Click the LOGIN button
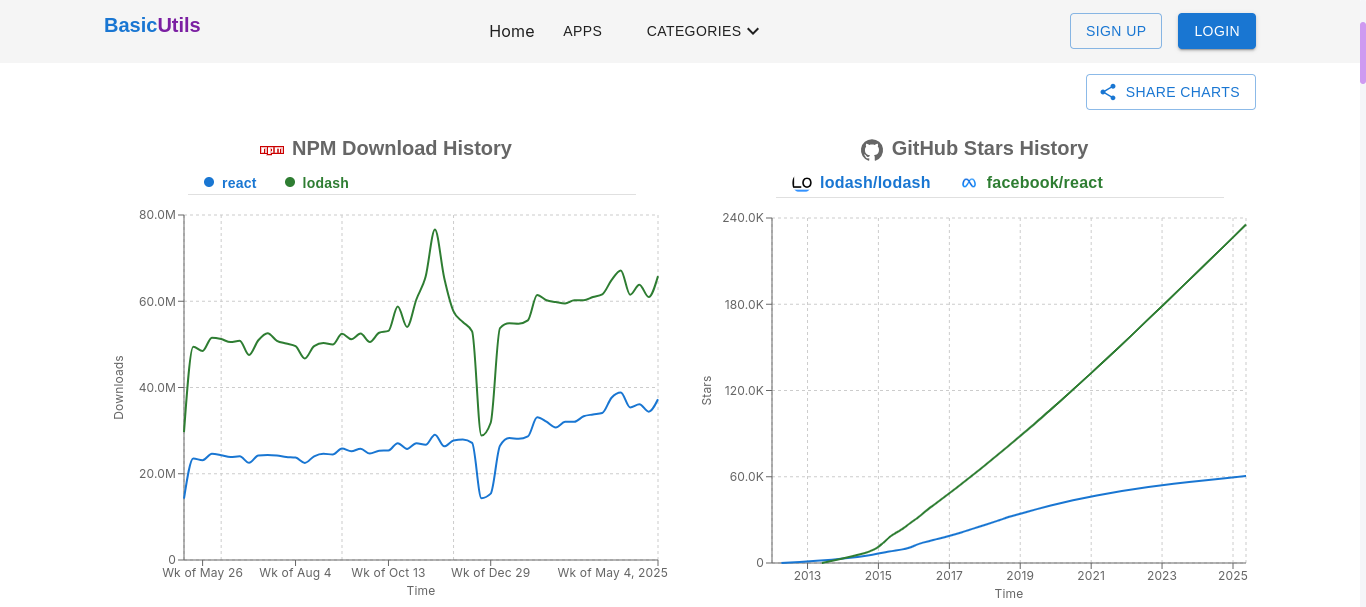This screenshot has height=607, width=1366. pos(1217,31)
